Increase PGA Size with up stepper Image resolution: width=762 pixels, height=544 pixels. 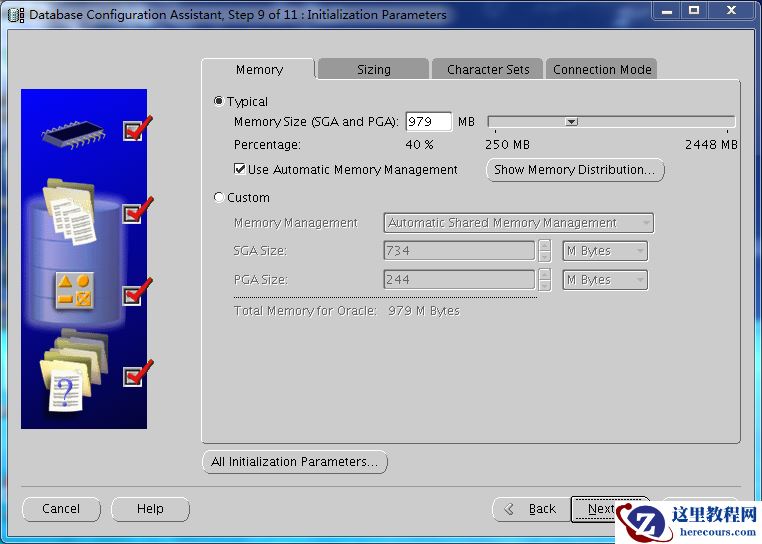[545, 274]
